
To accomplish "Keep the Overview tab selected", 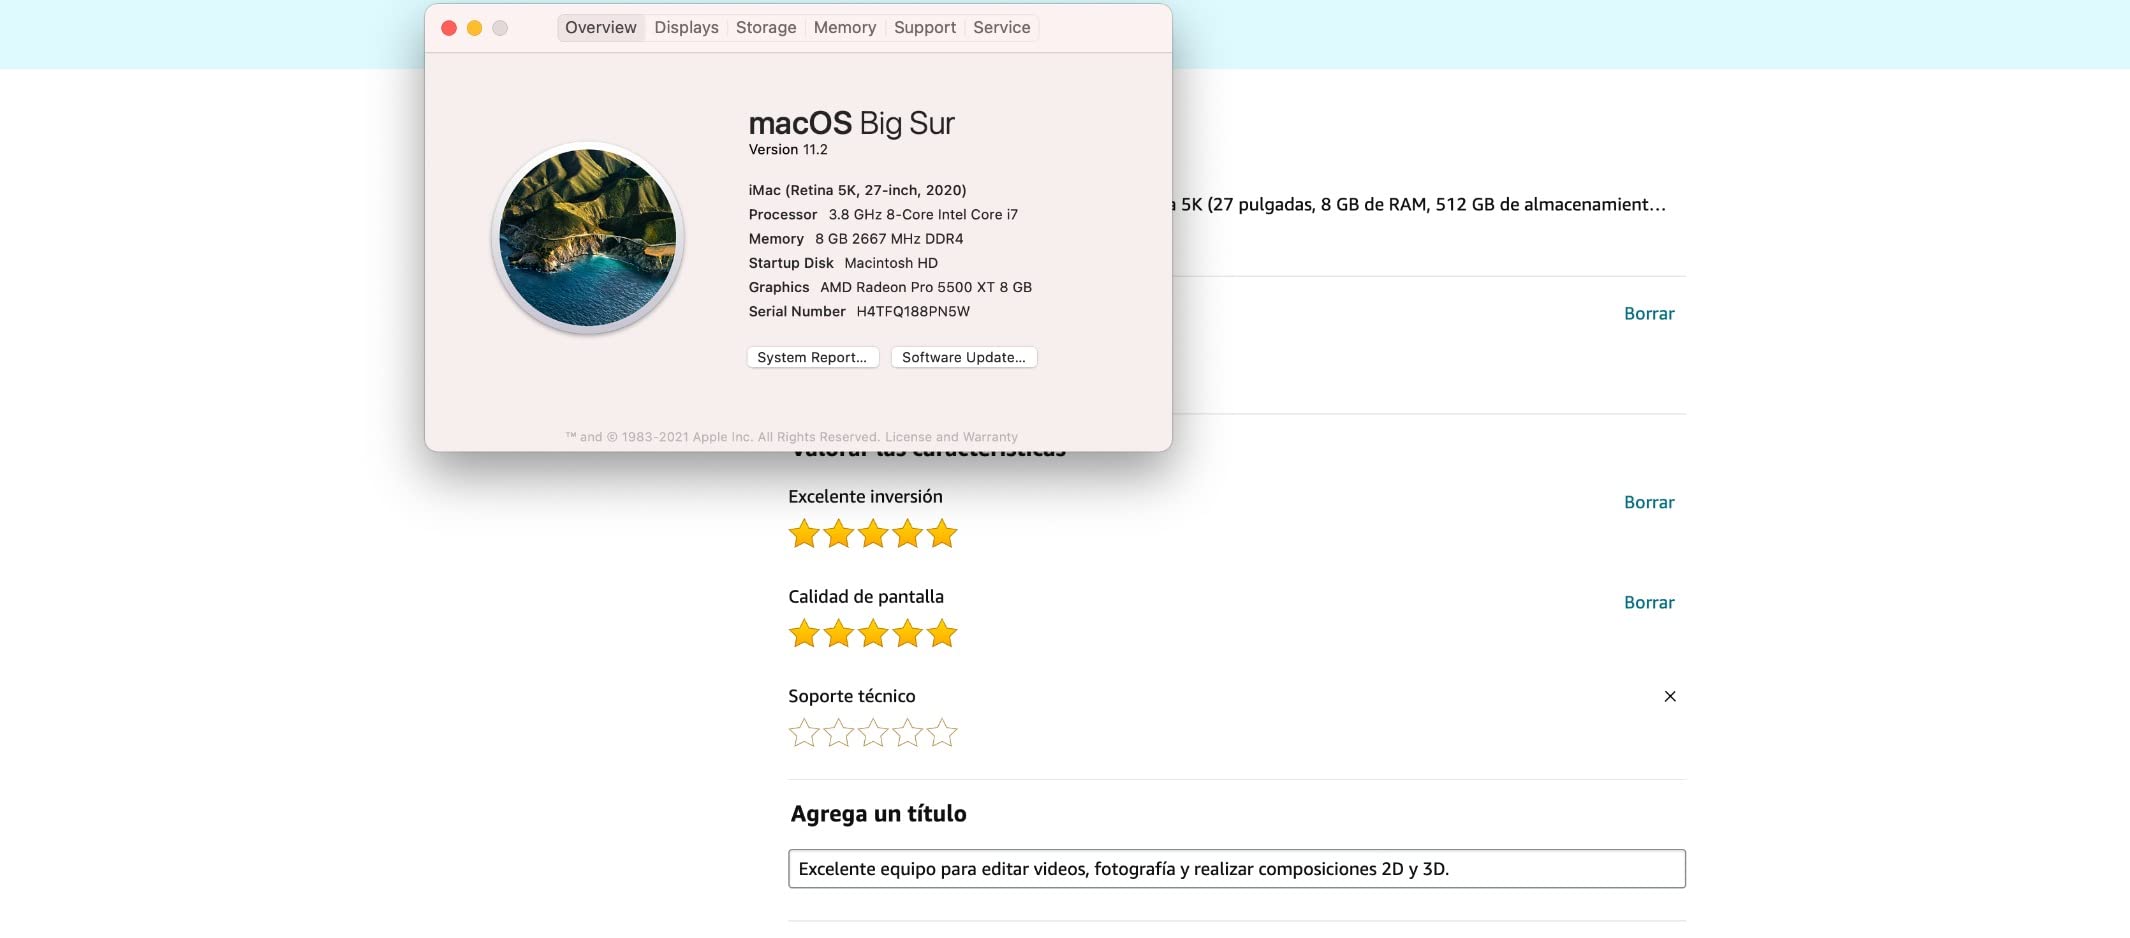I will (600, 27).
